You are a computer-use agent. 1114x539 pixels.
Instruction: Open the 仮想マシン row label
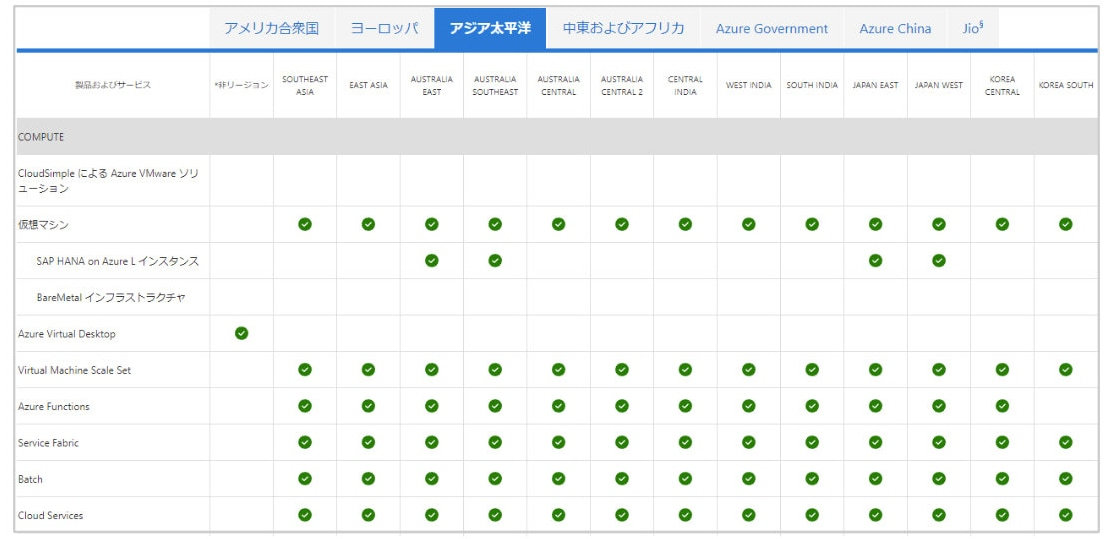43,224
